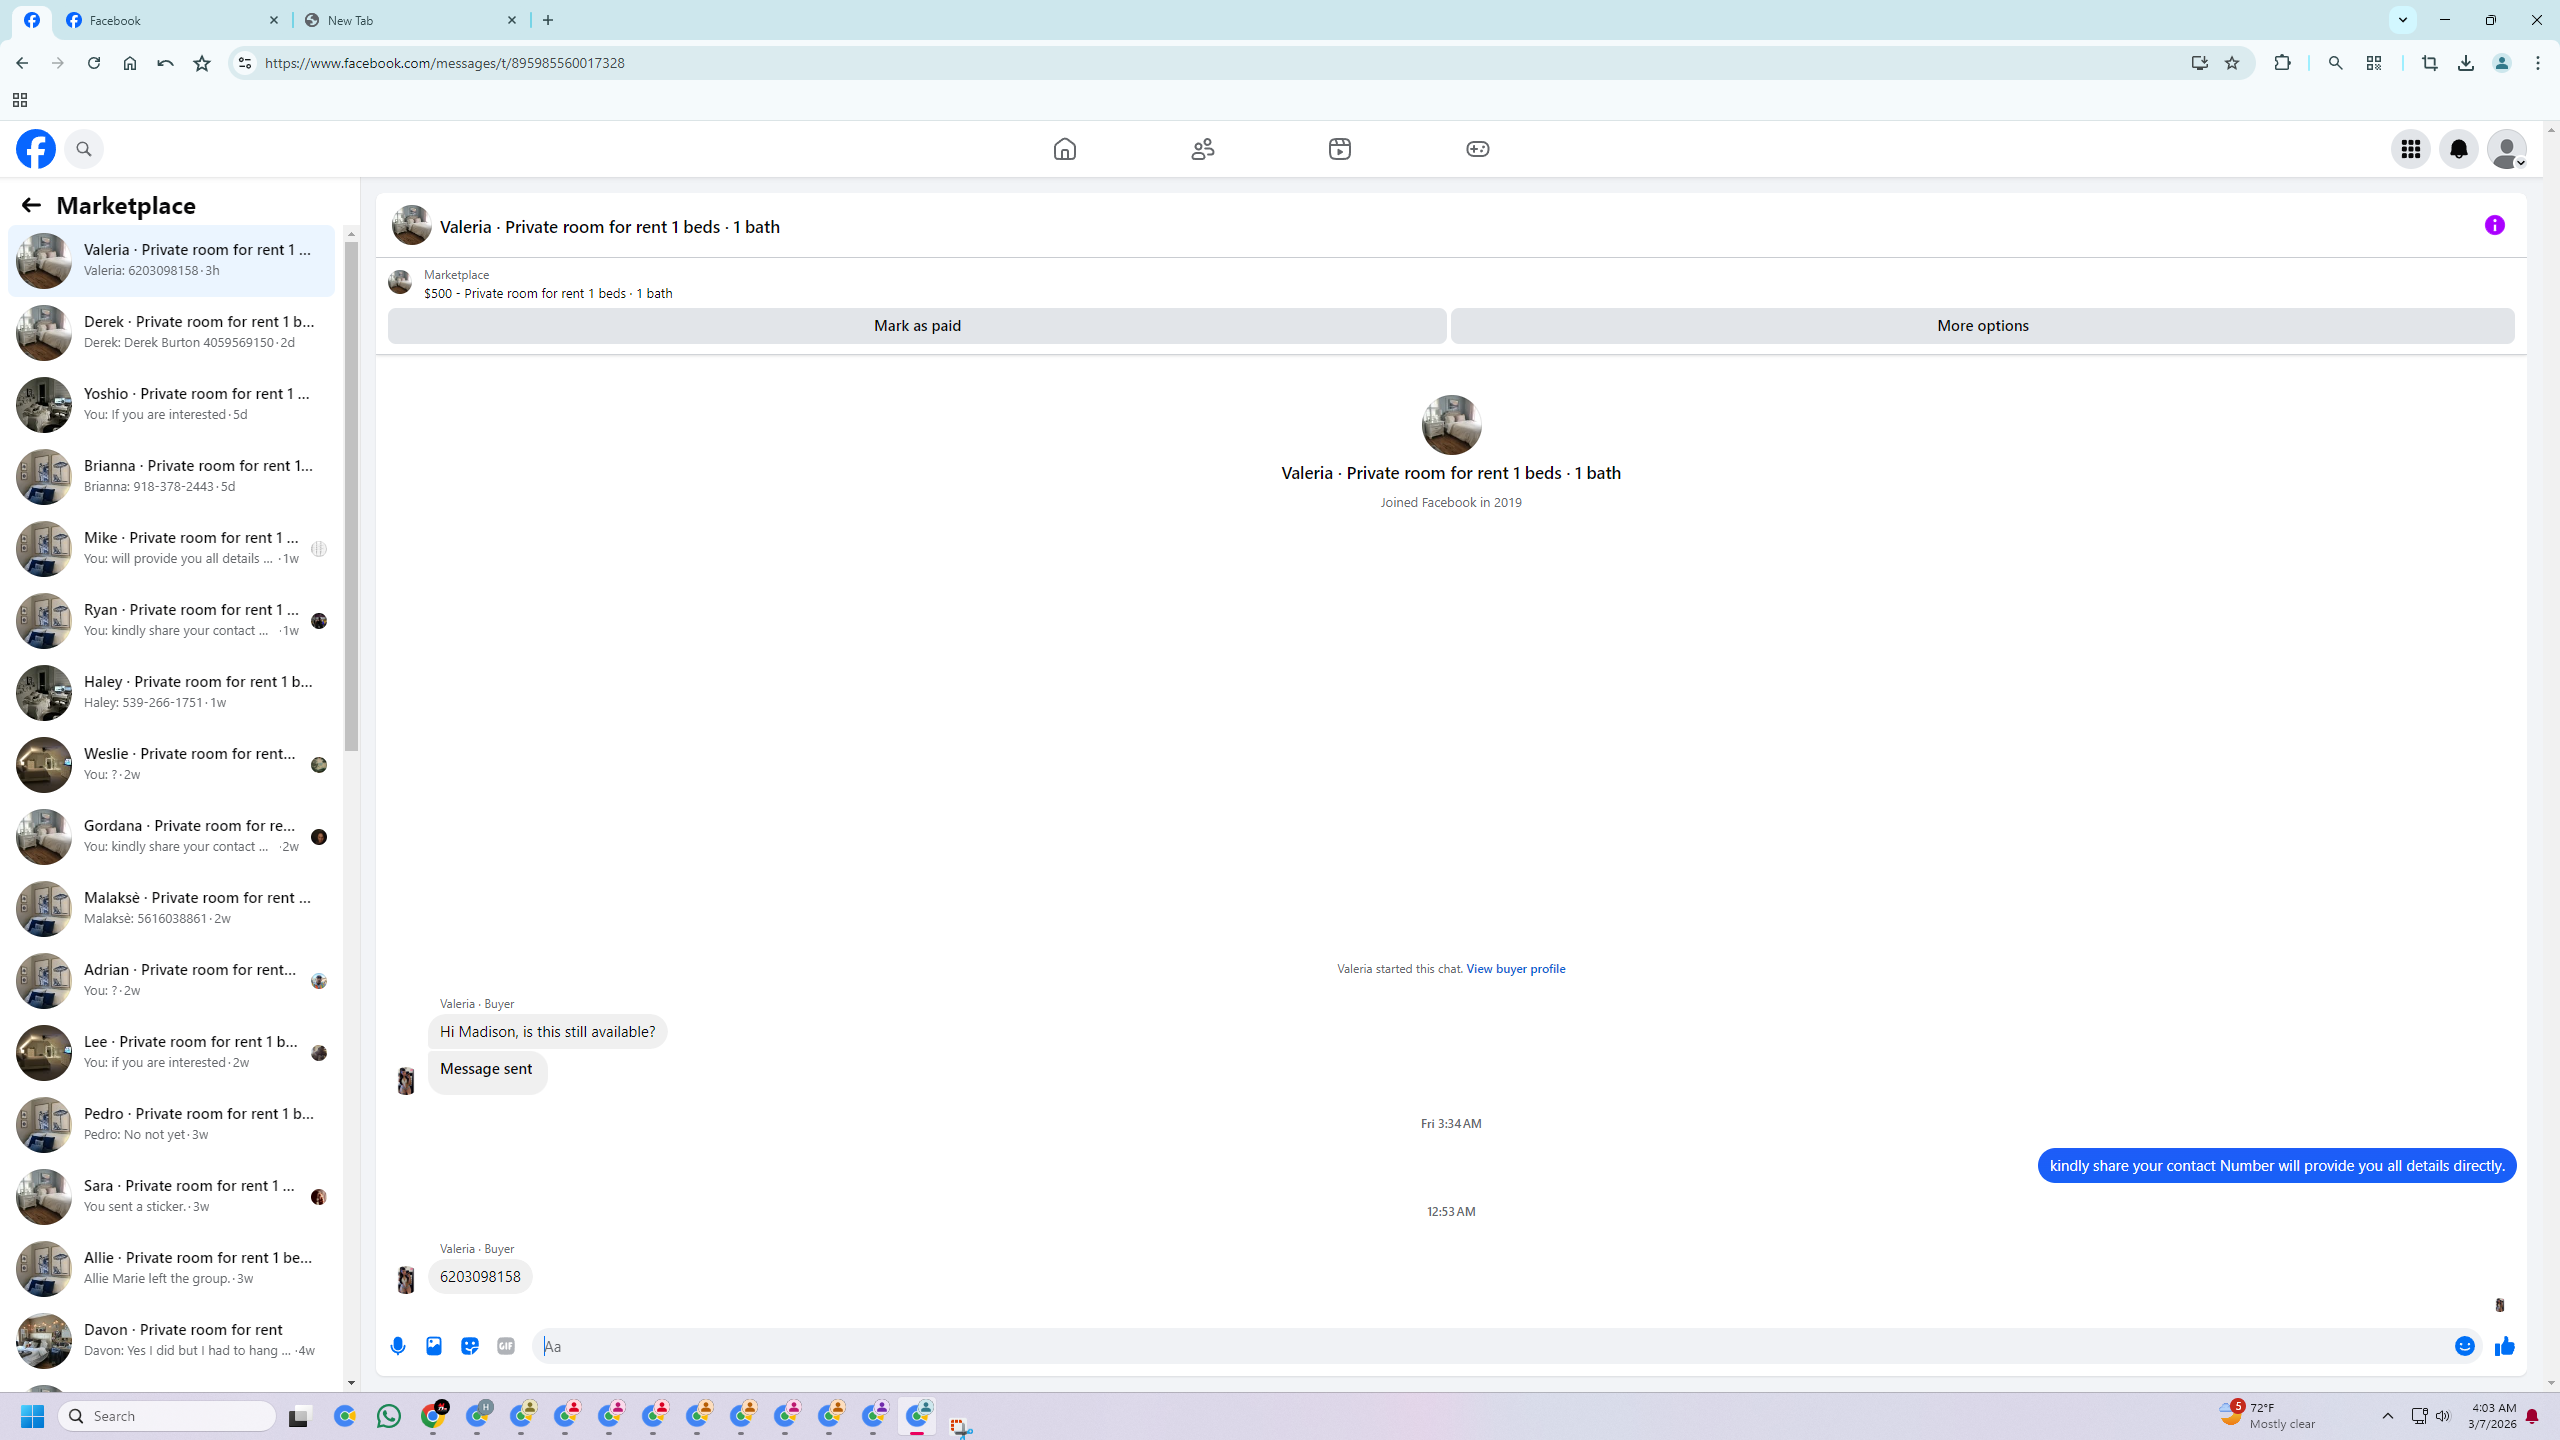Open the View buyer profile link
The height and width of the screenshot is (1440, 2560).
click(1515, 968)
